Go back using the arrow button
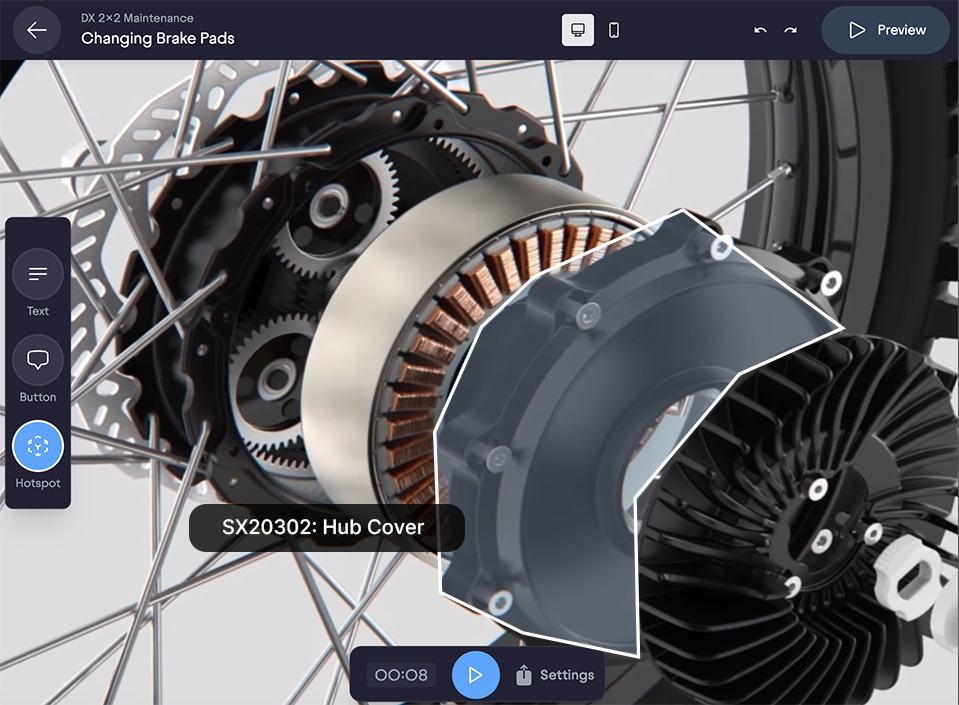Image resolution: width=959 pixels, height=705 pixels. [37, 30]
